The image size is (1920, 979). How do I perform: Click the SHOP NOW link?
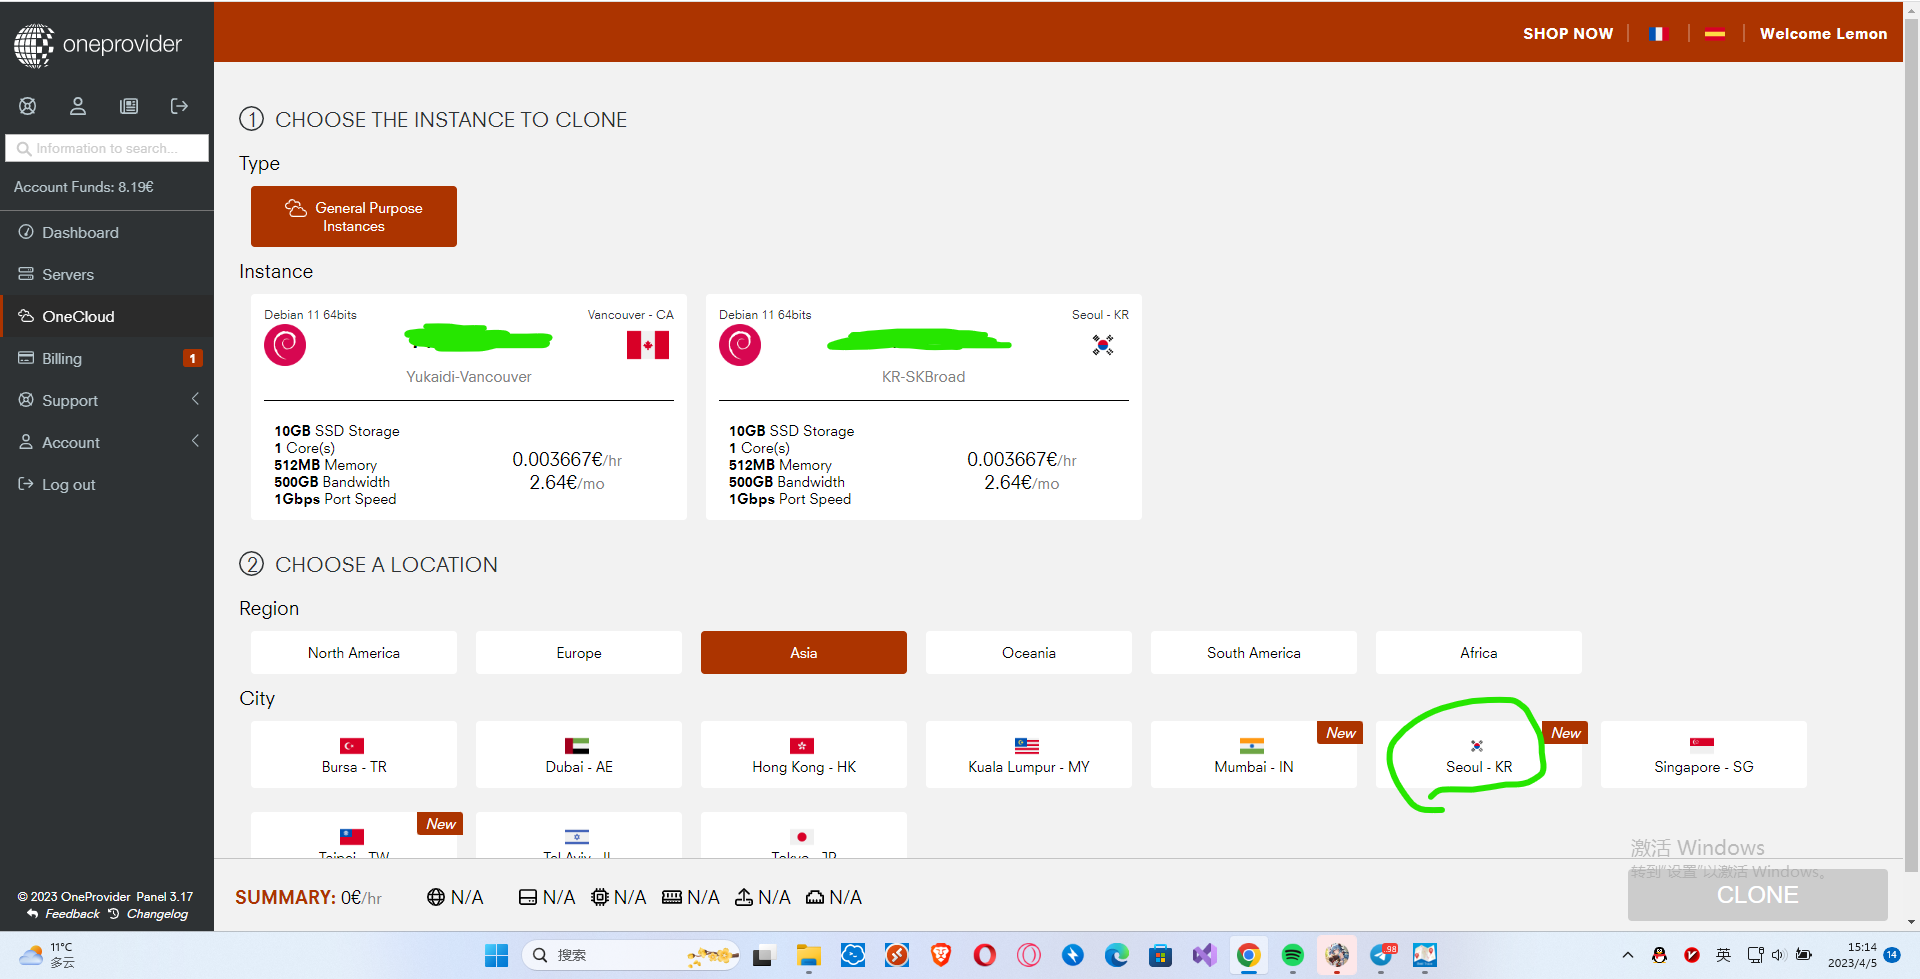[1567, 34]
